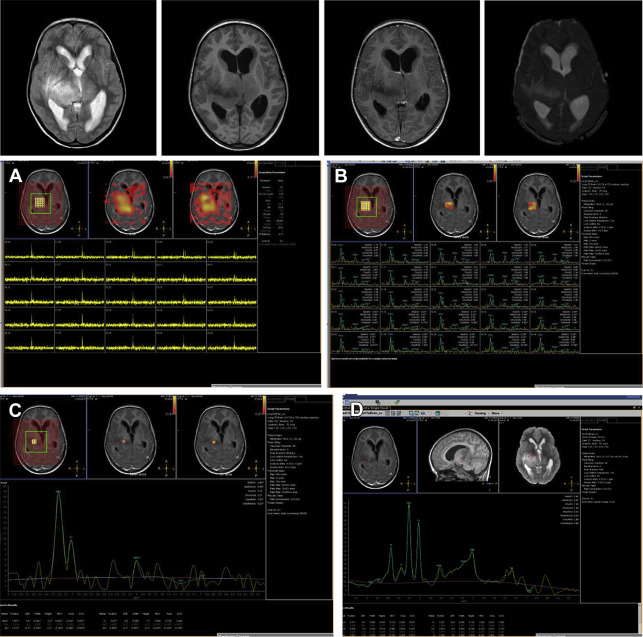The height and width of the screenshot is (637, 643).
Task: Select the green voxel box in panel C
Action: (36, 441)
